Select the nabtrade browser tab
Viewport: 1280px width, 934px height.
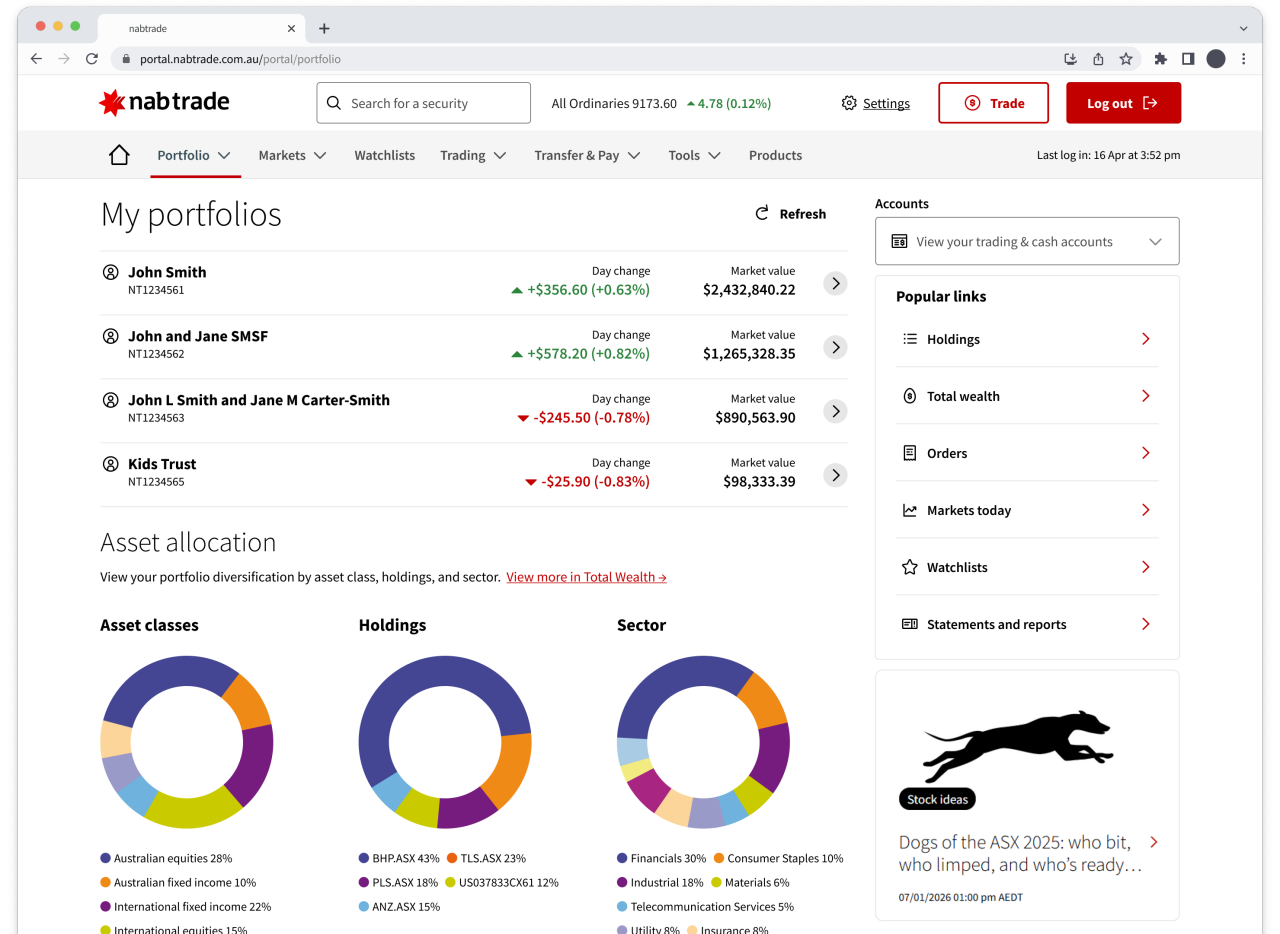point(203,28)
